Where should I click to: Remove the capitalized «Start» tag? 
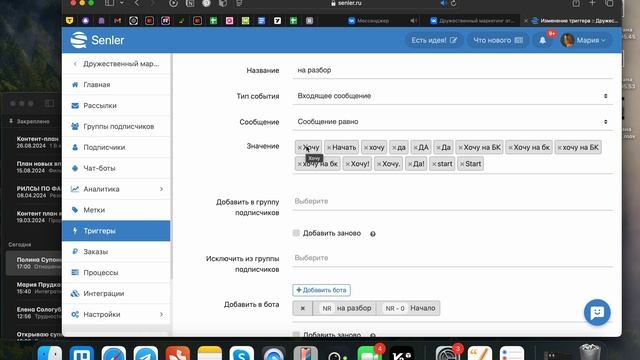[x=462, y=164]
